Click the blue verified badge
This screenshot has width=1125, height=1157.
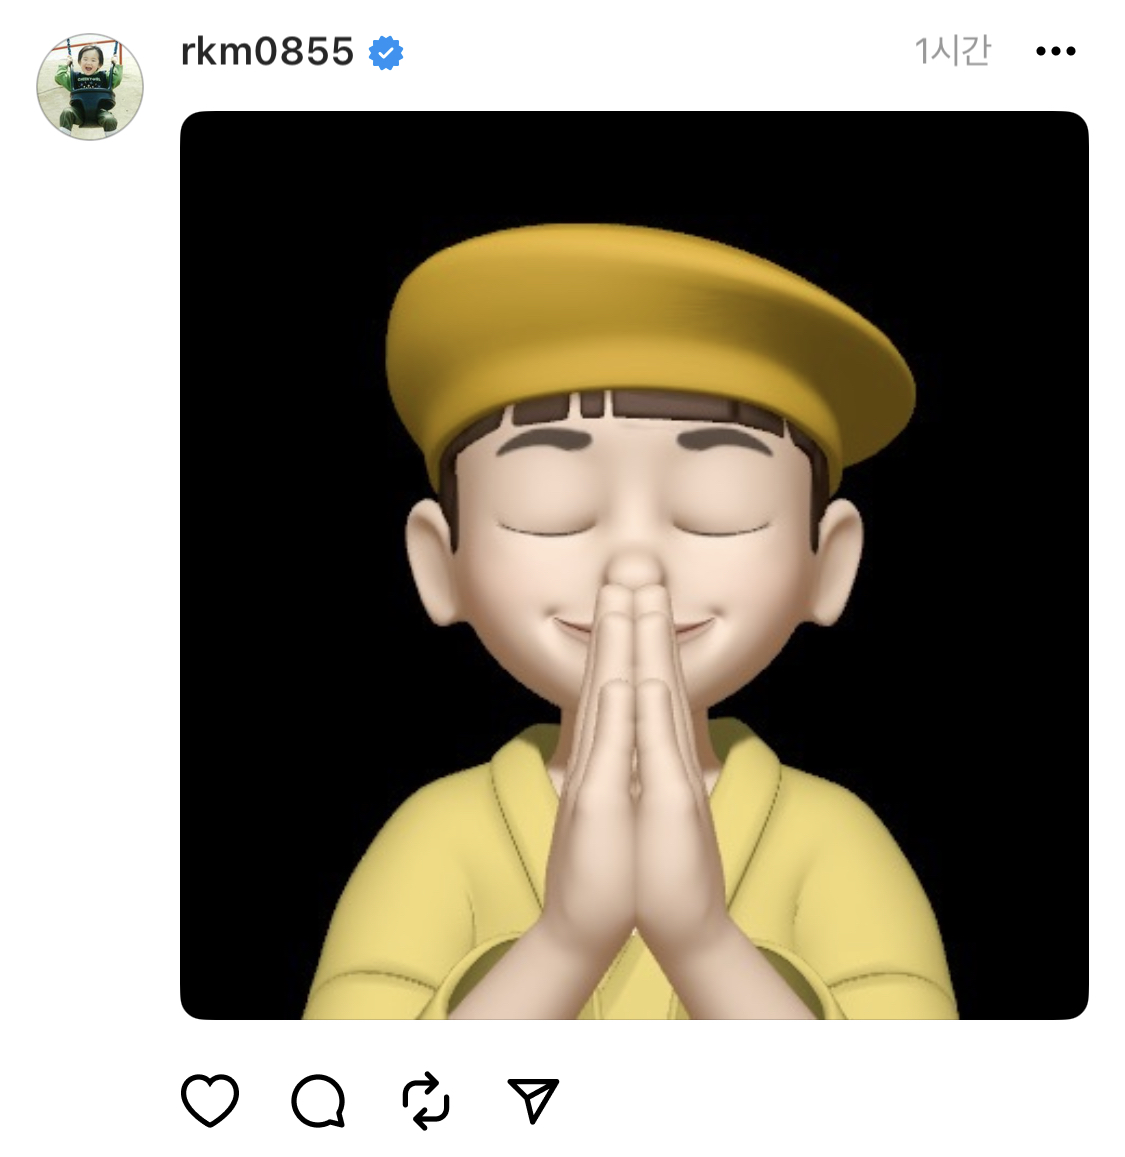[386, 52]
